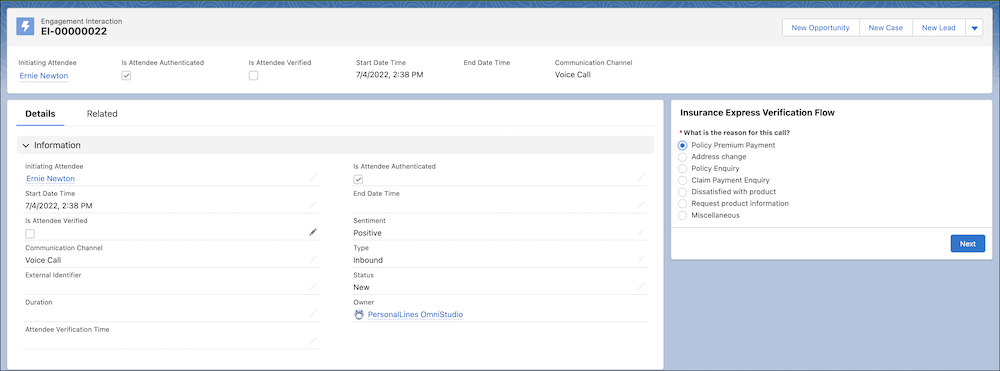The width and height of the screenshot is (1000, 371).
Task: Click New Opportunity button
Action: (x=820, y=28)
